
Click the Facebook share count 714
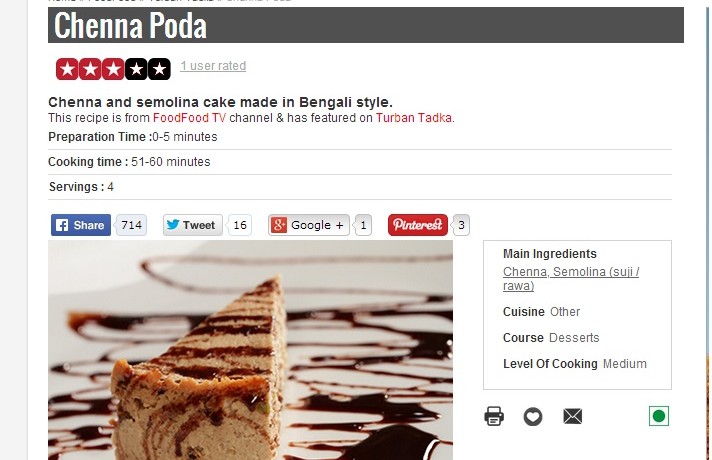click(x=131, y=225)
